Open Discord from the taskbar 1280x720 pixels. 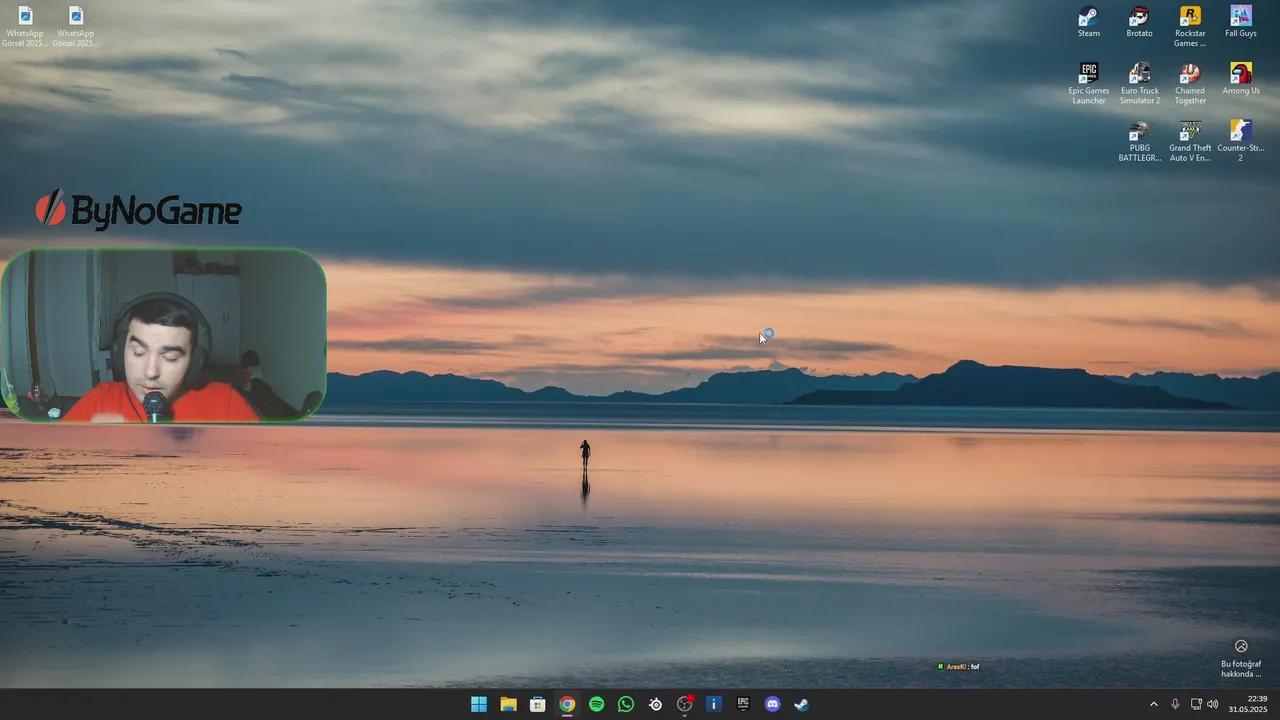click(x=772, y=704)
